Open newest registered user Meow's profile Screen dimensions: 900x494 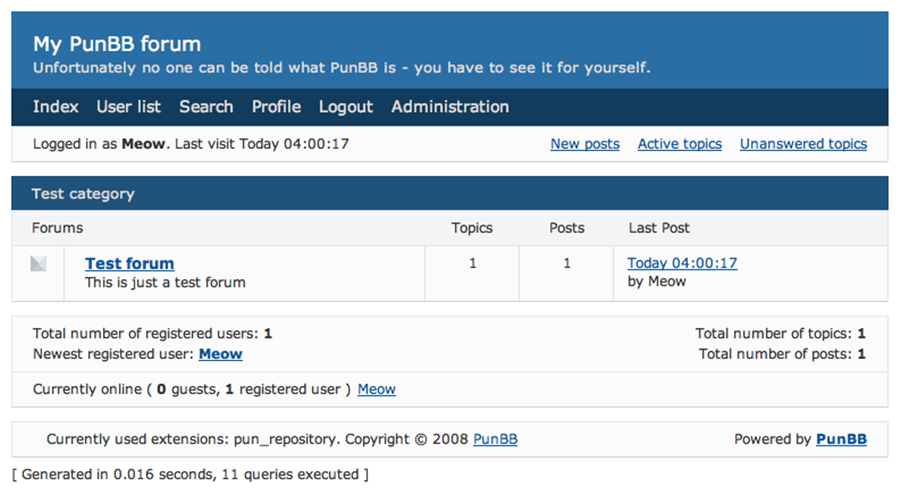point(220,354)
